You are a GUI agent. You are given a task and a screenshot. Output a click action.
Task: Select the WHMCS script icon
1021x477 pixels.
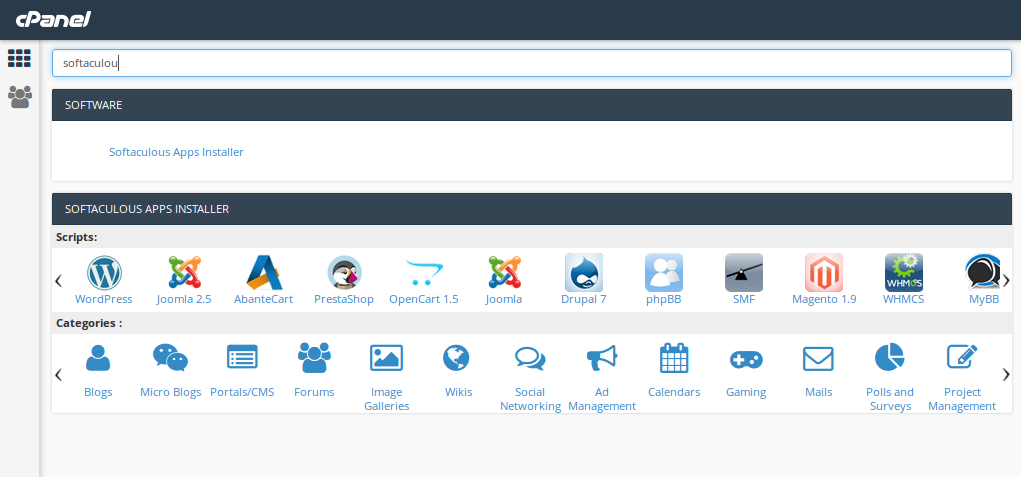click(903, 273)
